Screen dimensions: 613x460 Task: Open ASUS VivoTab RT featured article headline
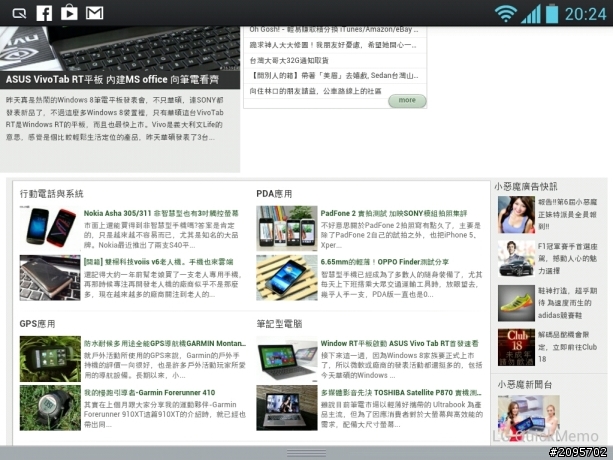click(113, 79)
